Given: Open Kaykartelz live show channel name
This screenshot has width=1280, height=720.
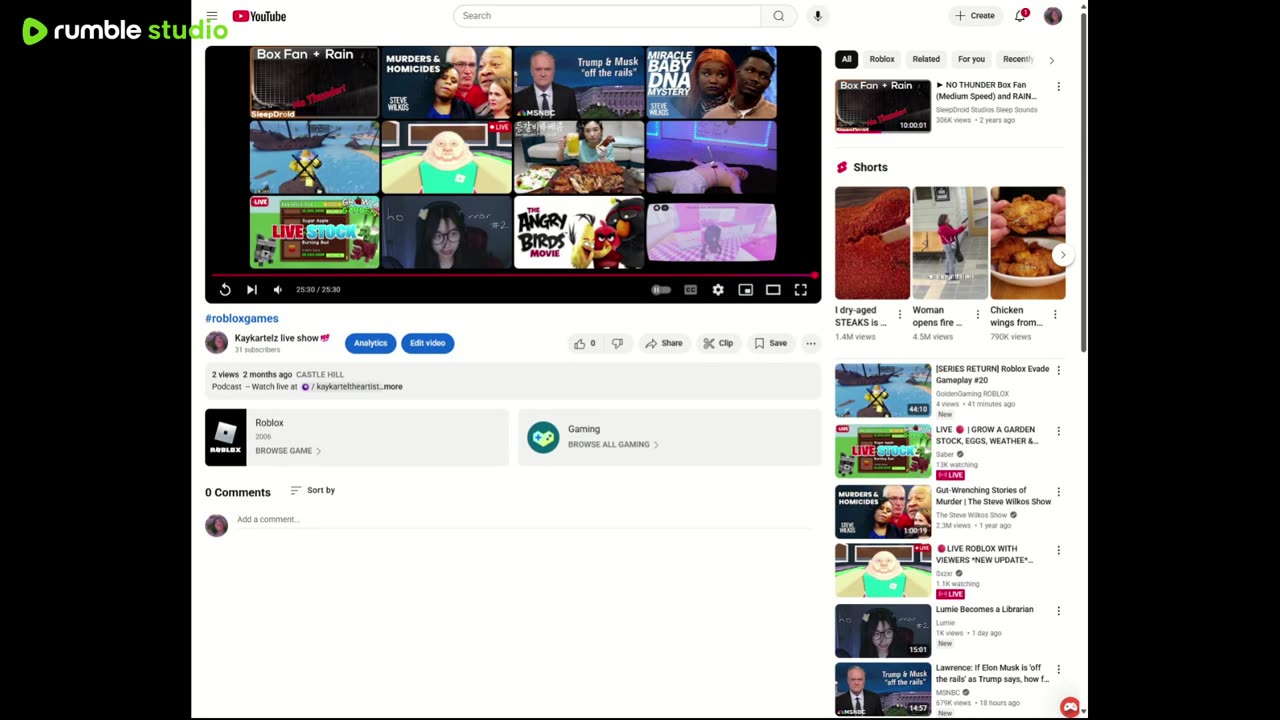Looking at the screenshot, I should 277,338.
